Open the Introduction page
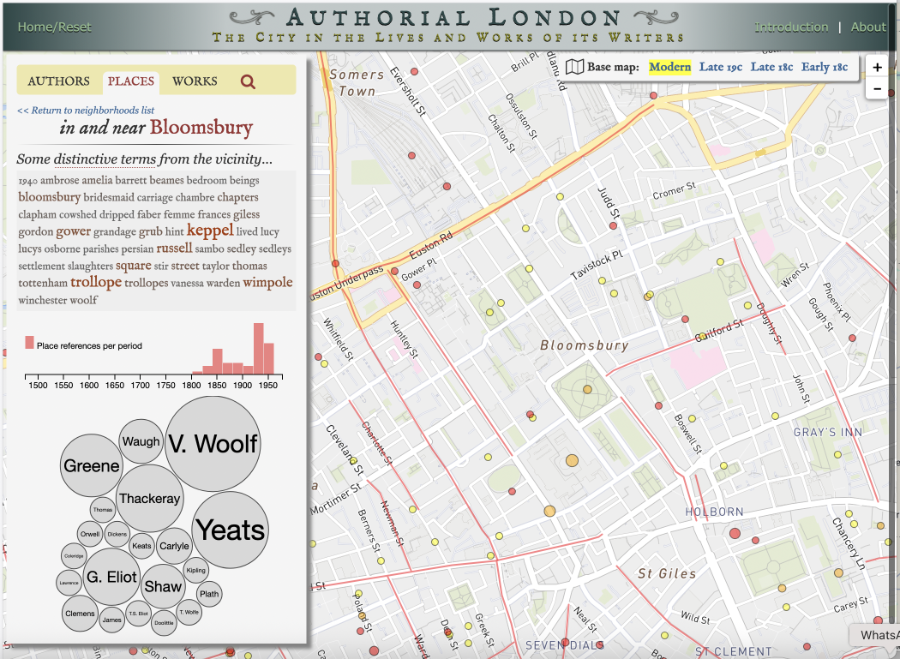The width and height of the screenshot is (900, 659). pos(791,27)
